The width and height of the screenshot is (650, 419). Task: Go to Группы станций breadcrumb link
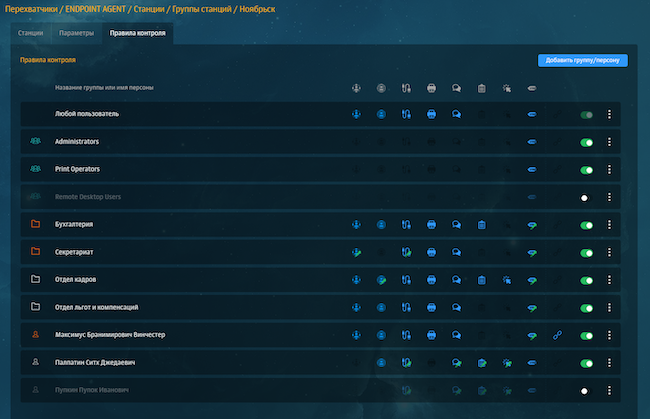[202, 9]
